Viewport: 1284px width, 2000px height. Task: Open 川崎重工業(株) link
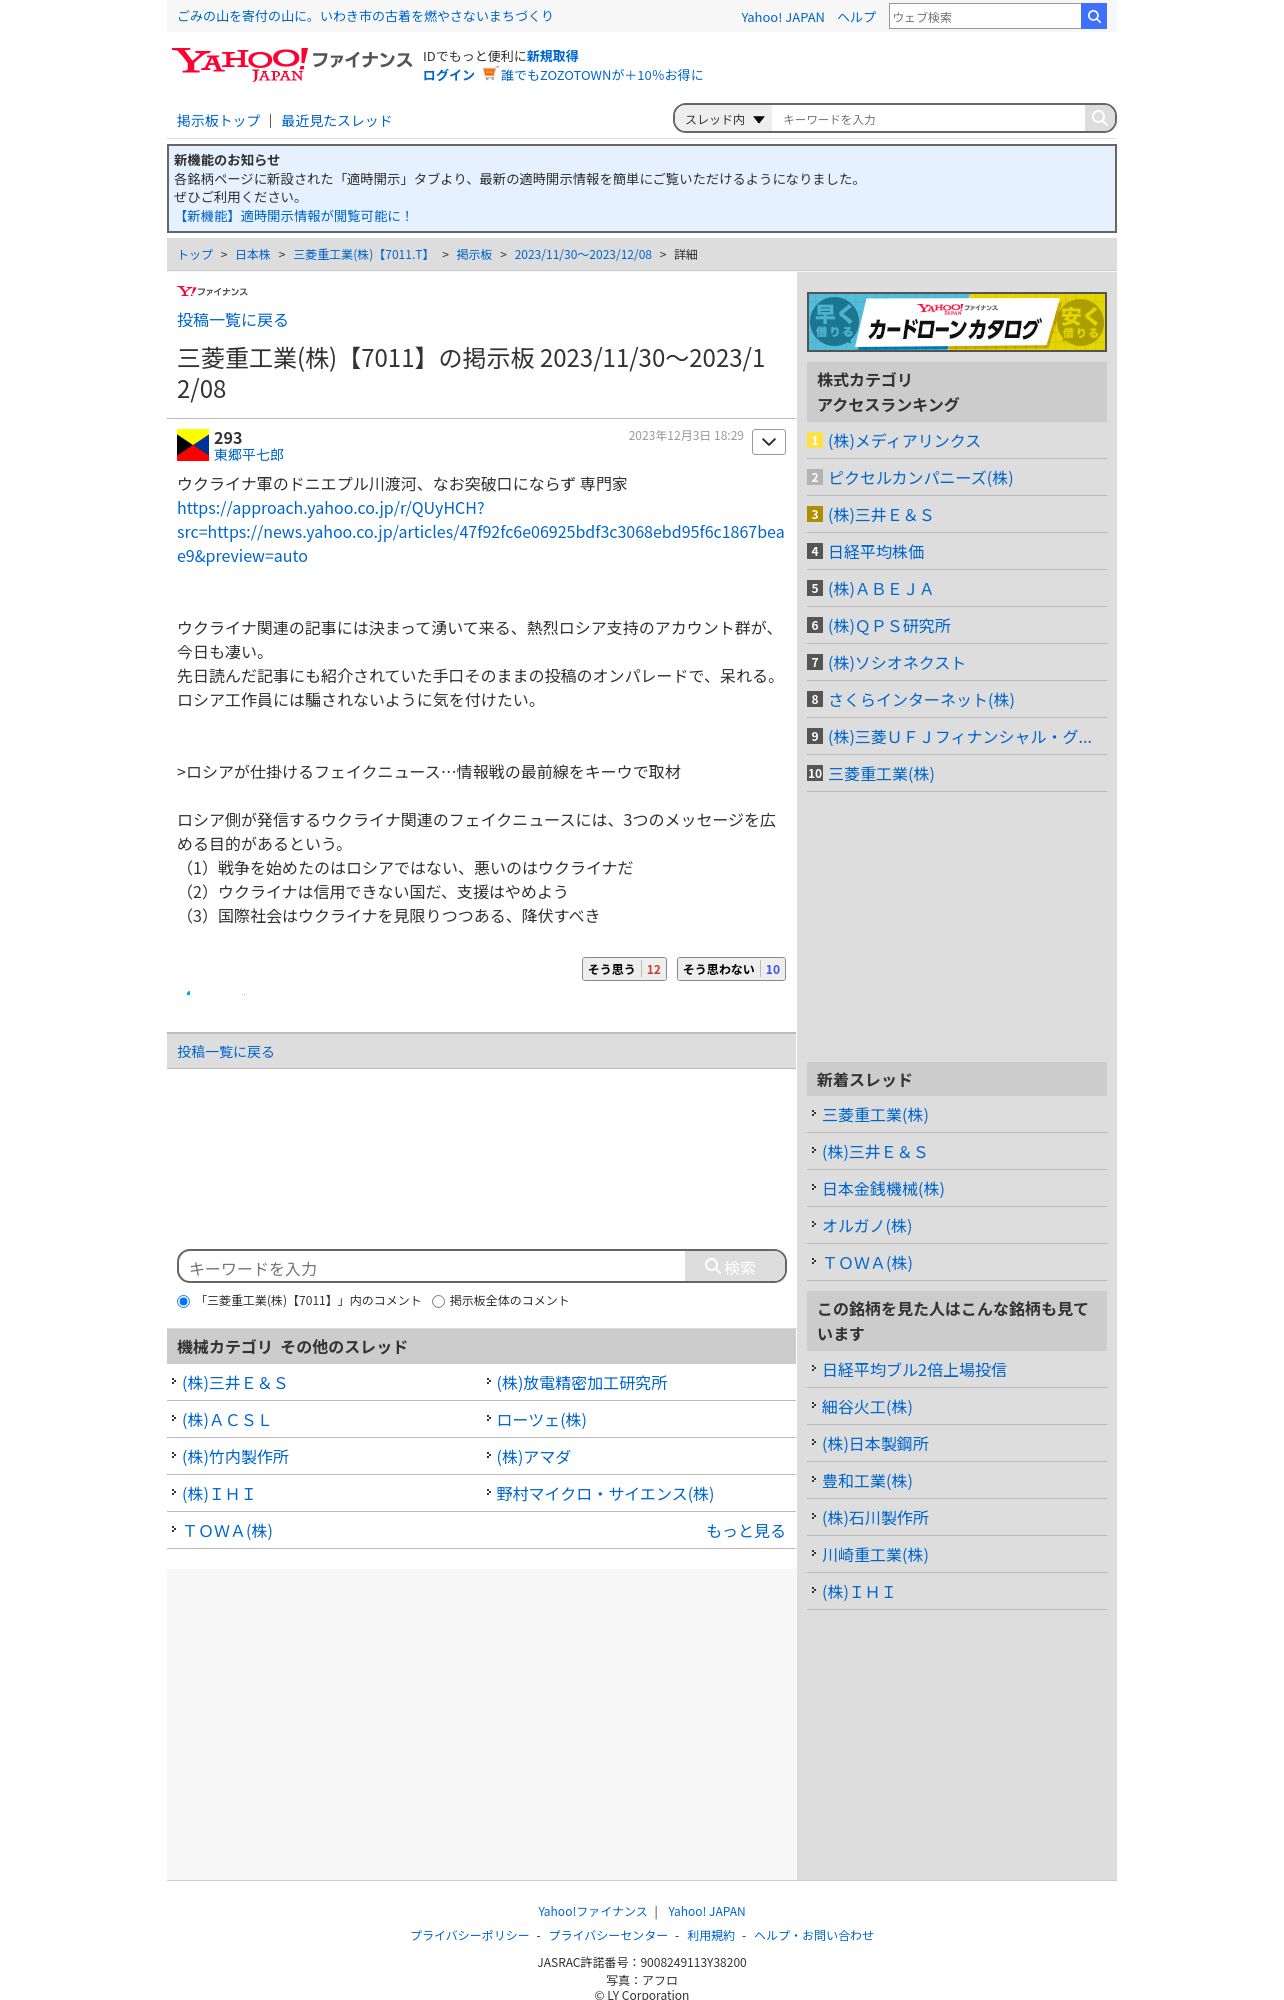click(875, 1555)
